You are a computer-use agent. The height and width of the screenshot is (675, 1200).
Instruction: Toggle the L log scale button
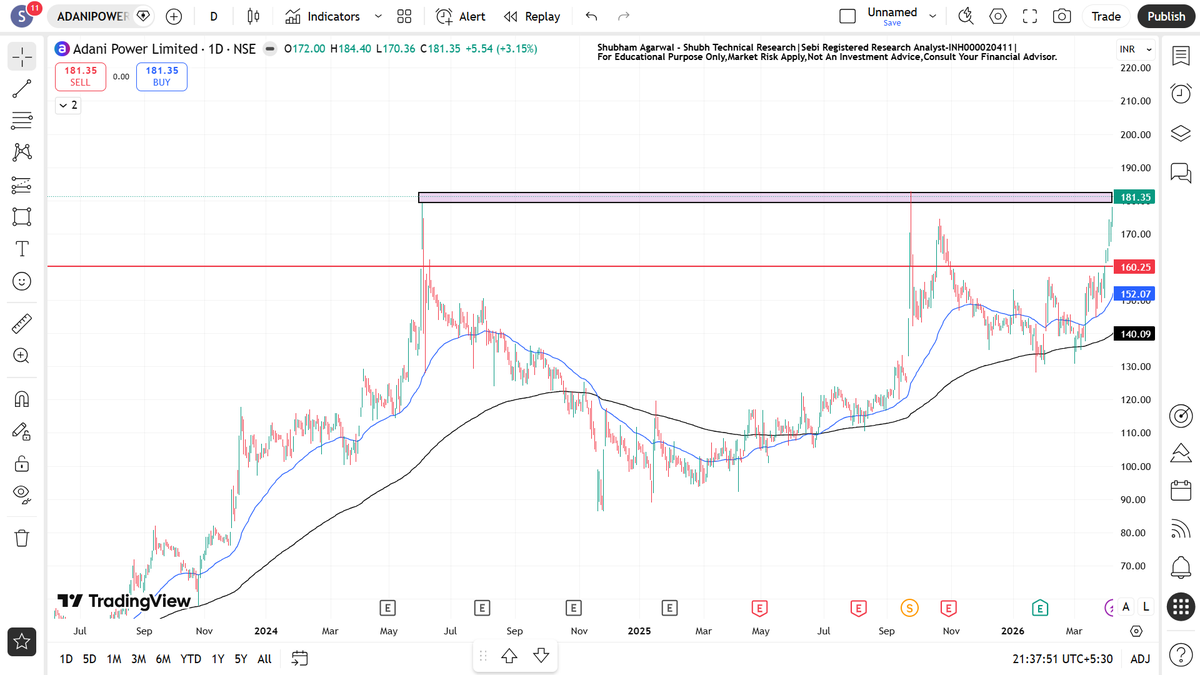[x=1146, y=606]
